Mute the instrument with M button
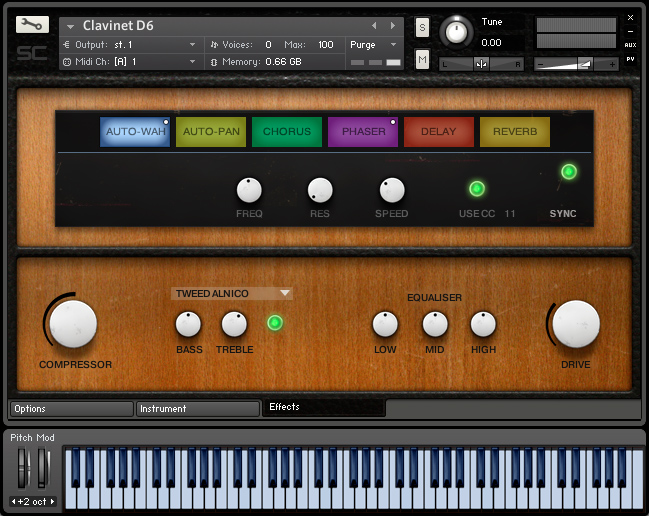Screen dimensions: 649x516 422,60
